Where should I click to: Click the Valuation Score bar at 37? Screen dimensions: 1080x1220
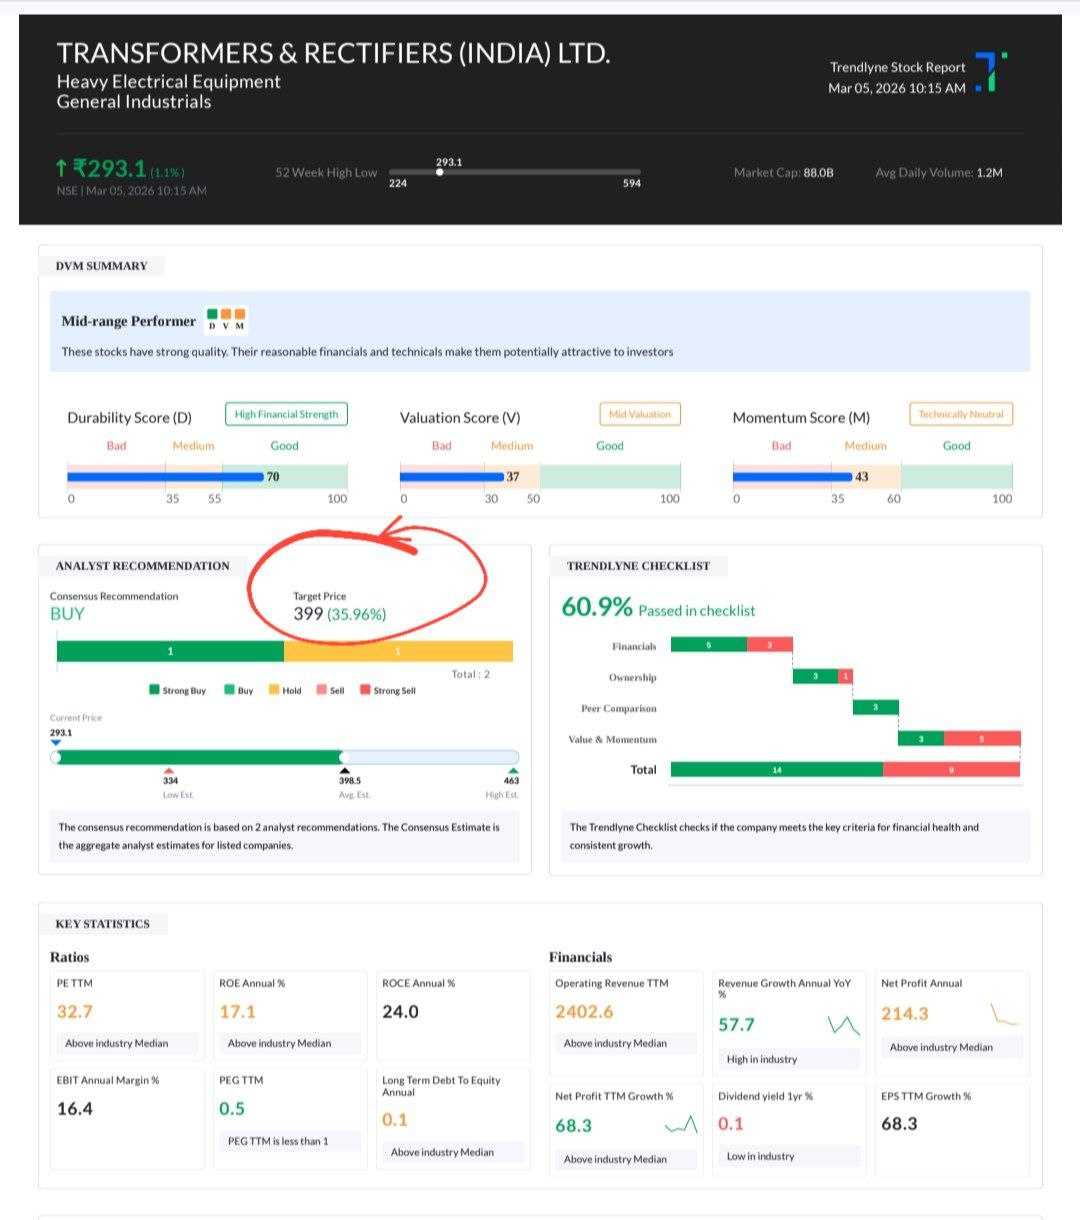[452, 477]
